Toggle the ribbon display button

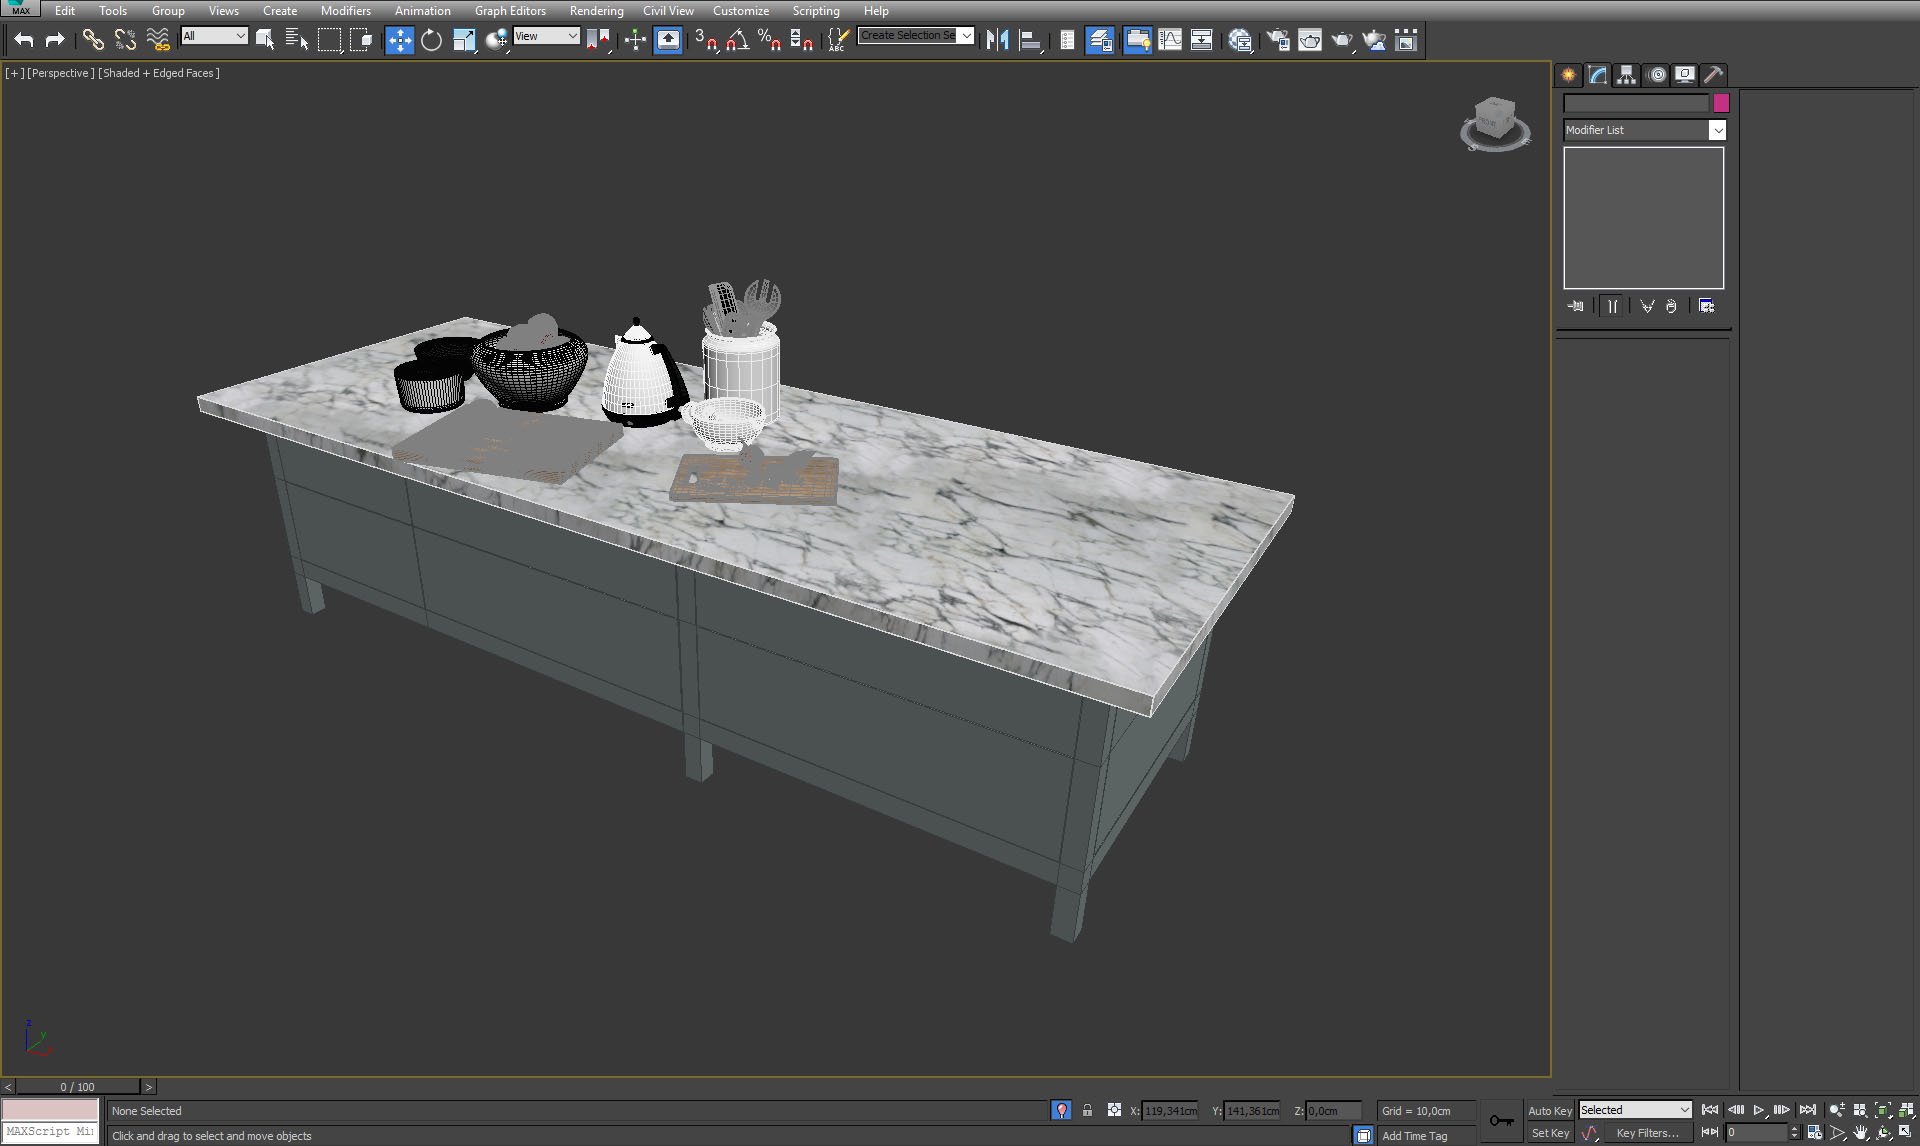coord(1137,40)
